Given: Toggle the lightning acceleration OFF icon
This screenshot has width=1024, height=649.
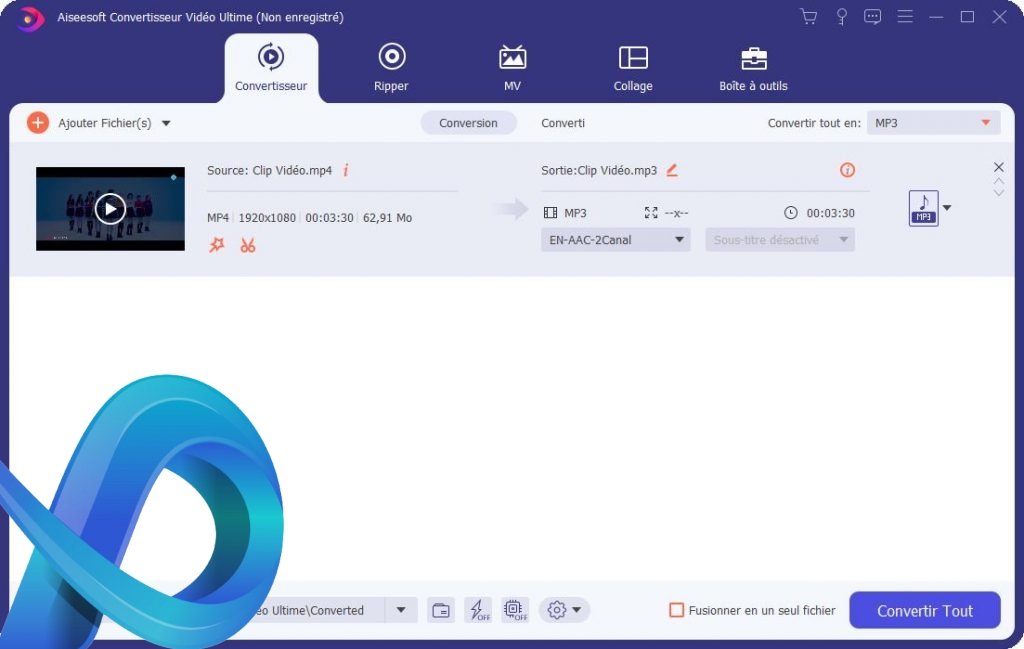Looking at the screenshot, I should tap(478, 610).
